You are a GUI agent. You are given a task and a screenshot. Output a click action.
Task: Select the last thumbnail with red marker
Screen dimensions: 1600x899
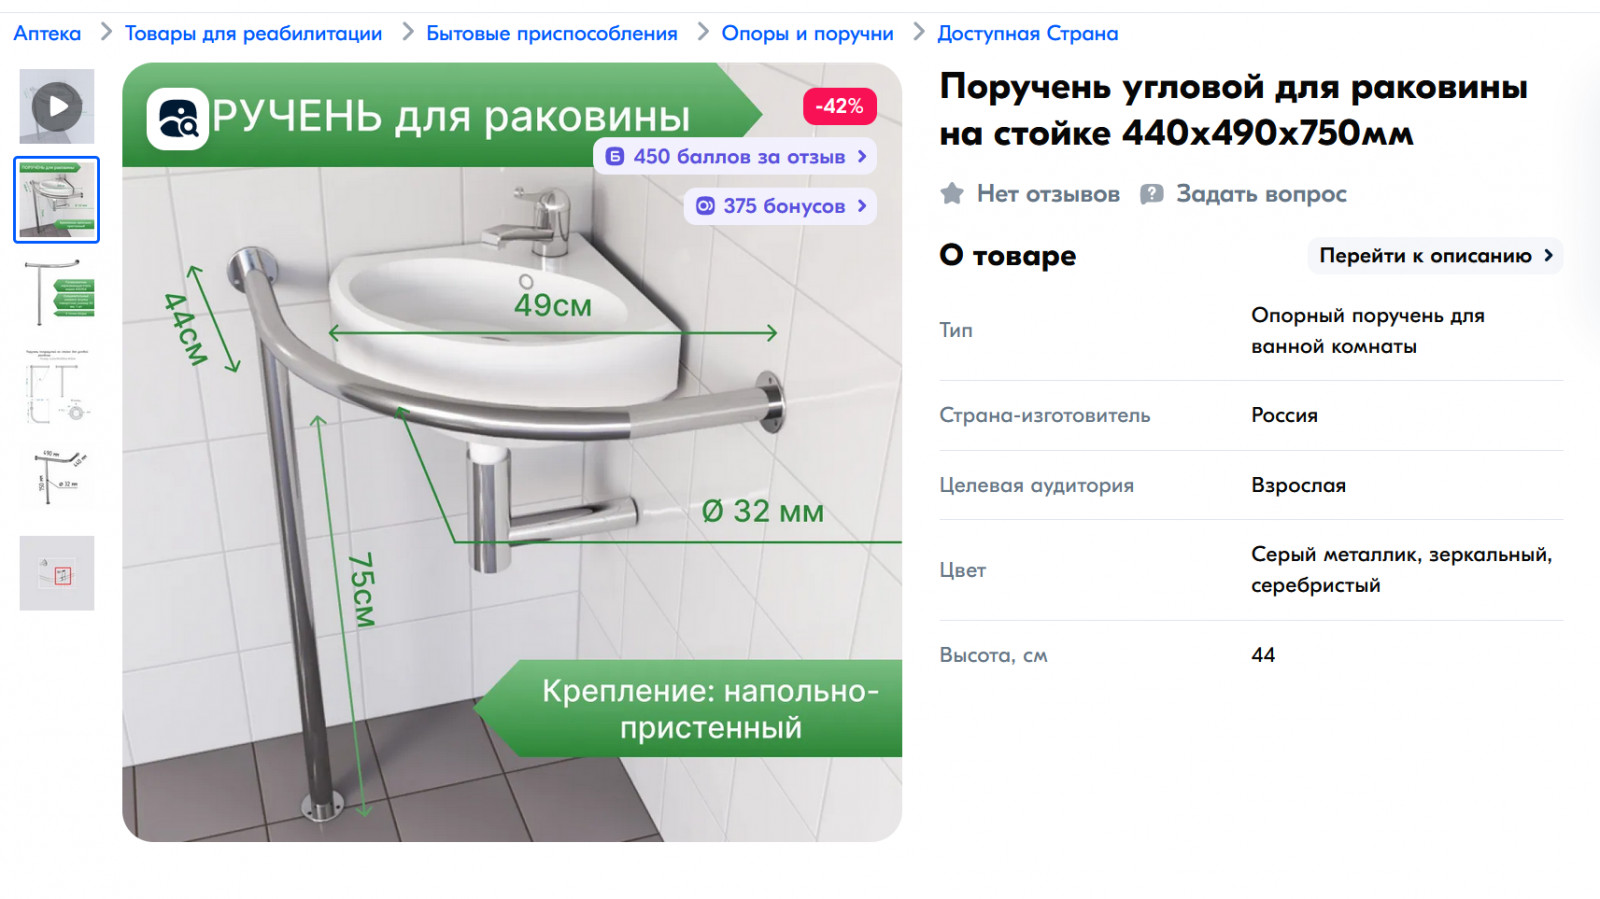(x=57, y=573)
